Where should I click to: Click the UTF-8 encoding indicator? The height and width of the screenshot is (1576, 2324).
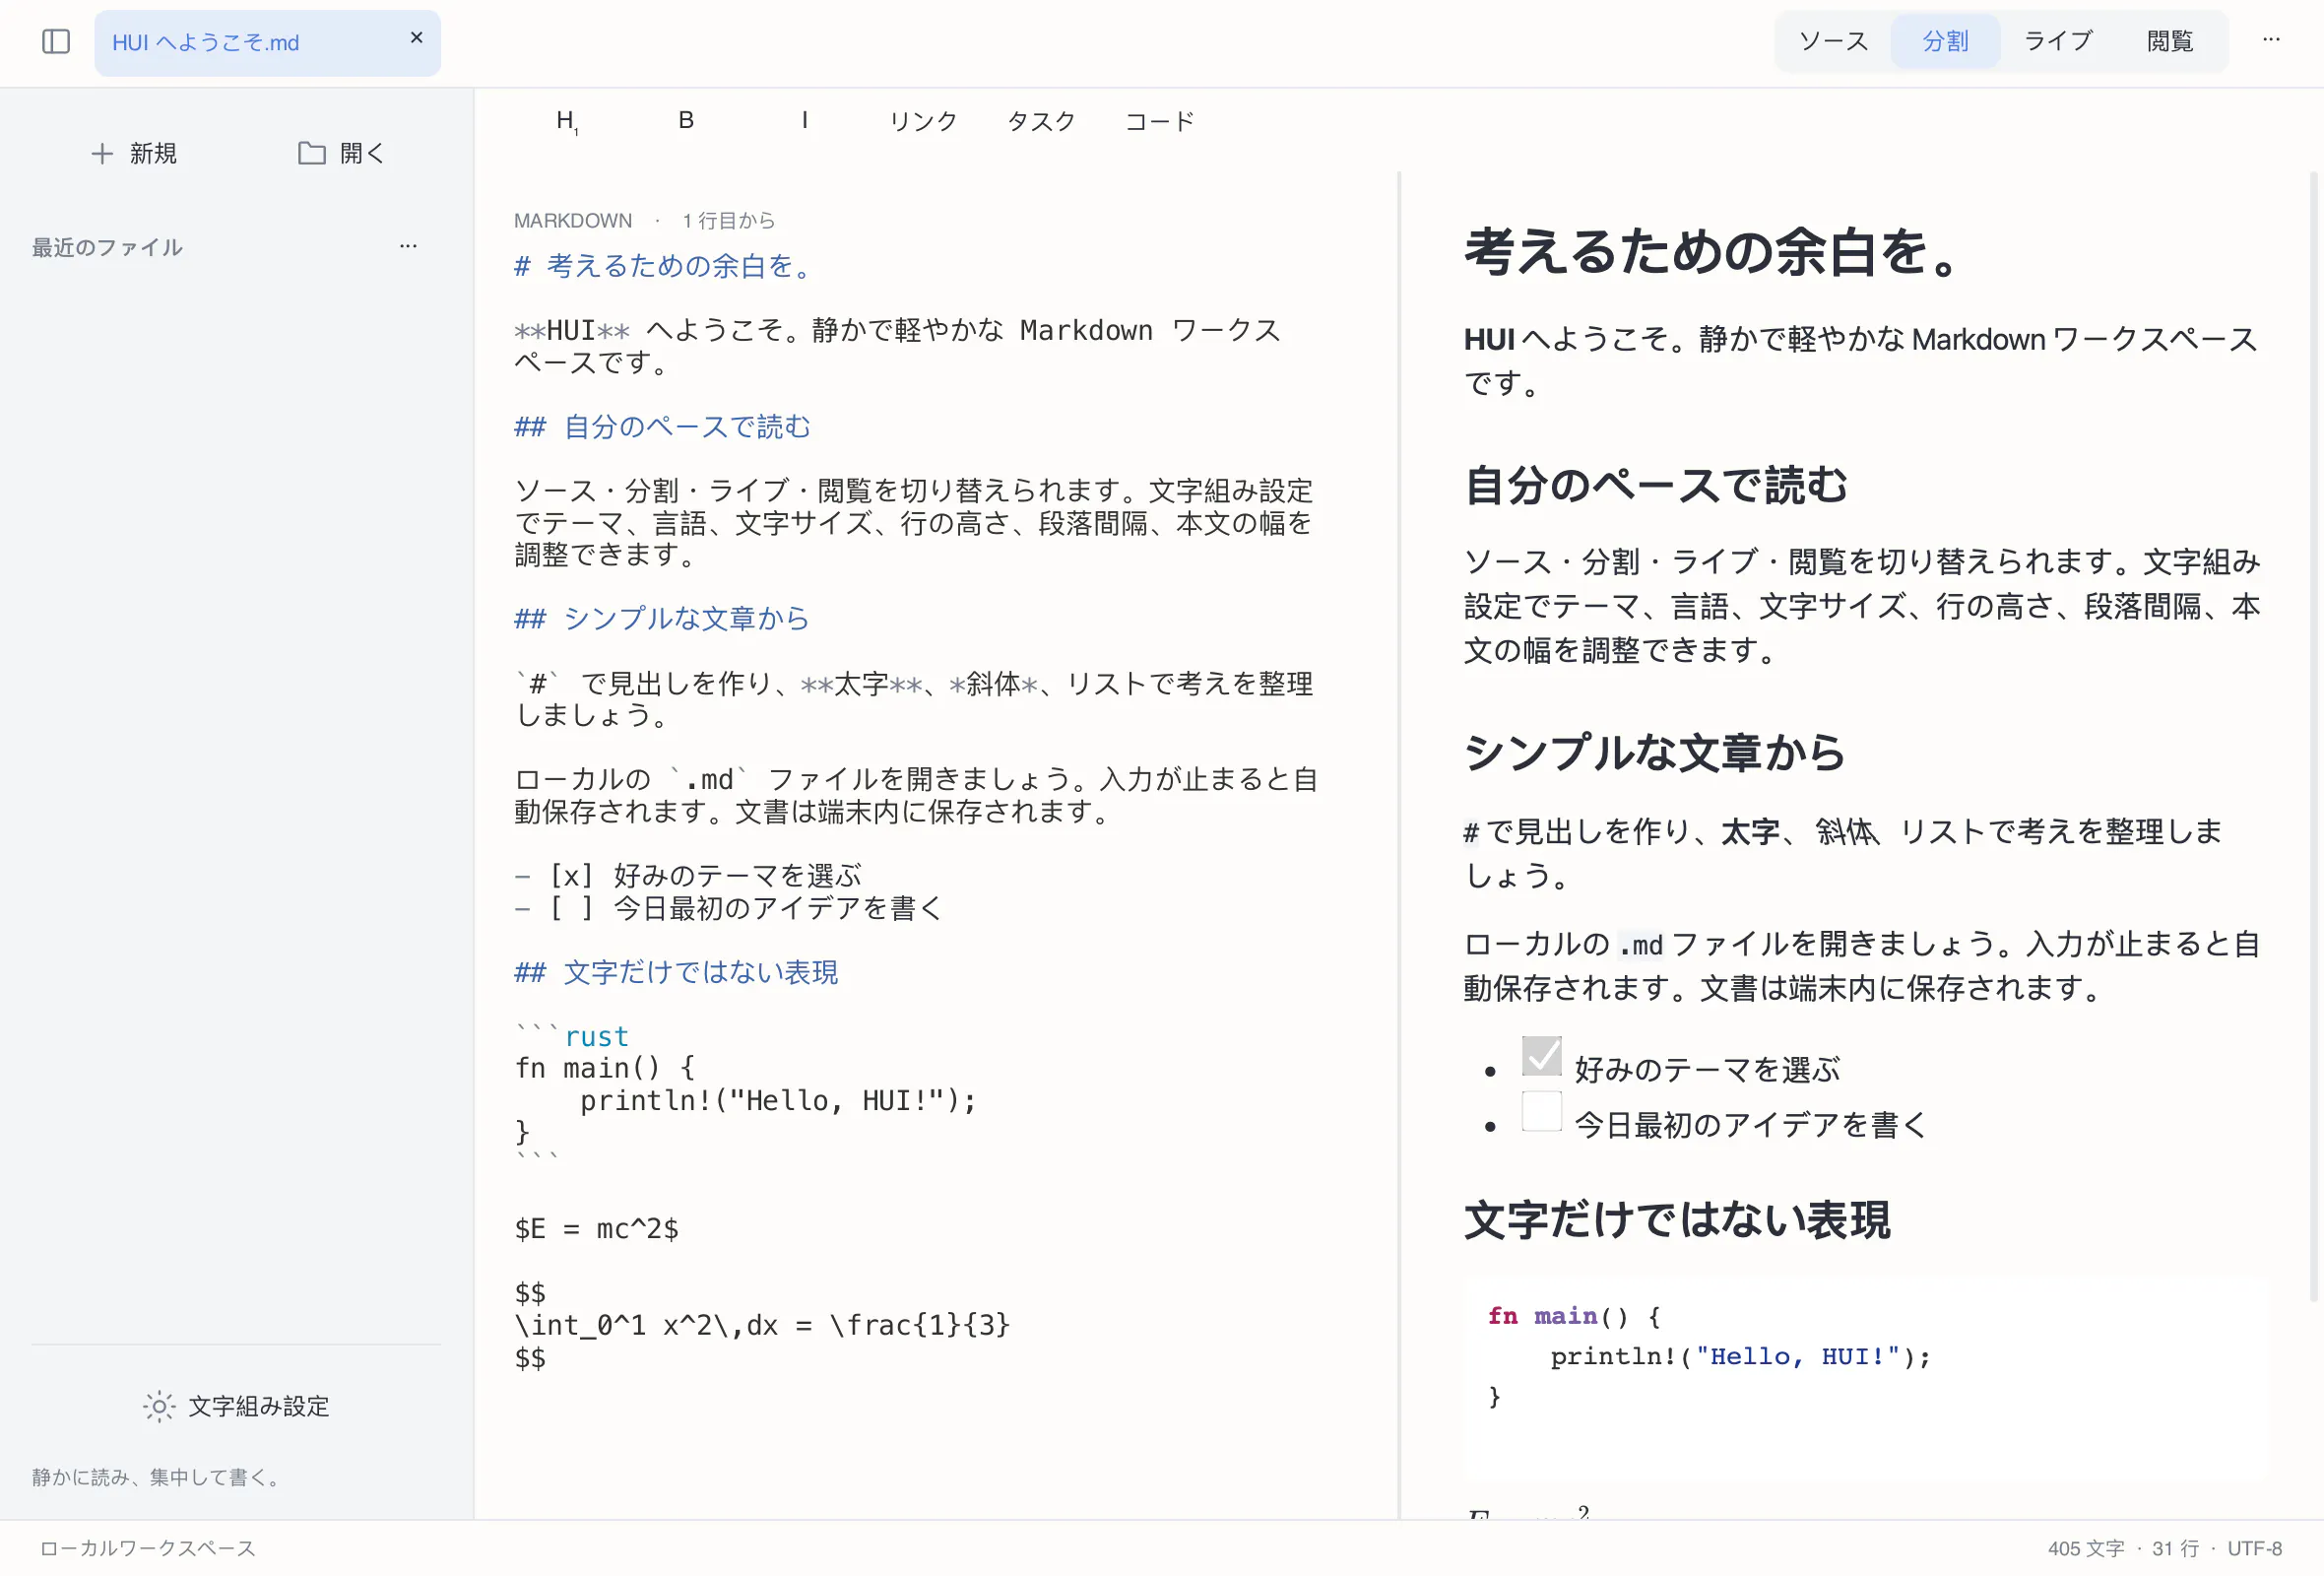2254,1548
